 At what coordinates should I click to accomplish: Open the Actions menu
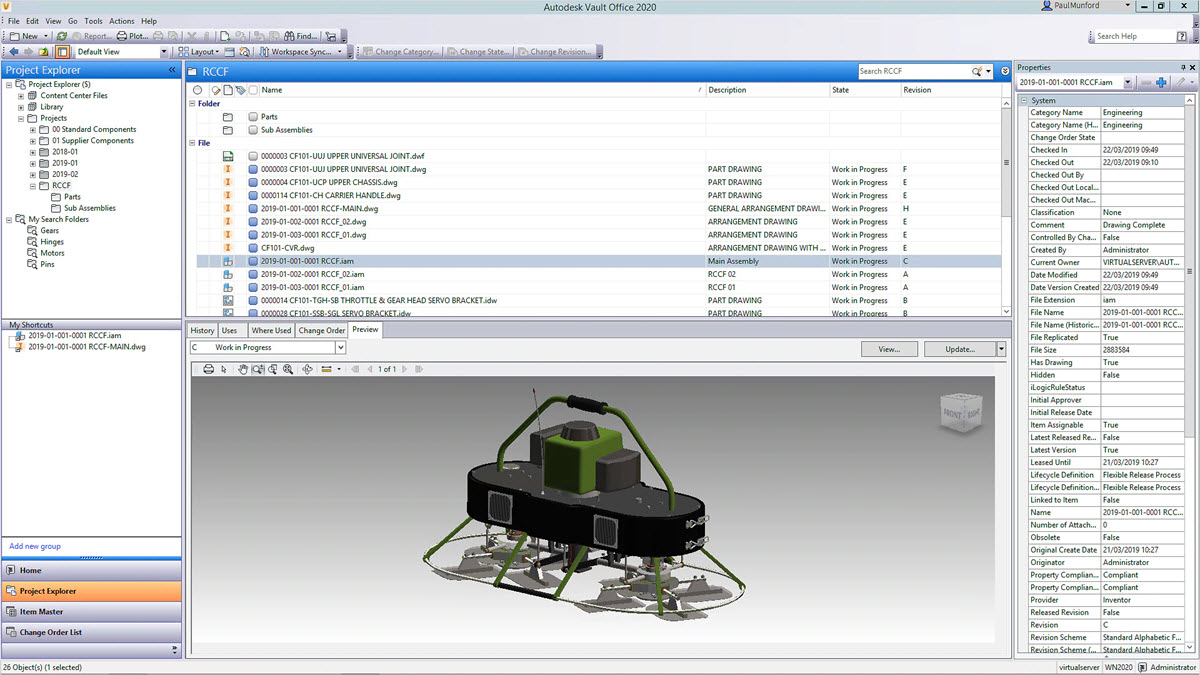tap(122, 21)
